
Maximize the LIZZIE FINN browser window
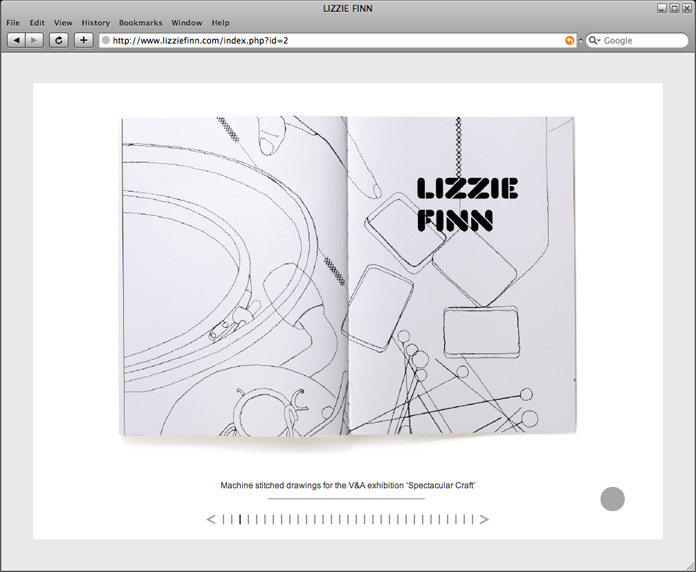click(x=674, y=8)
